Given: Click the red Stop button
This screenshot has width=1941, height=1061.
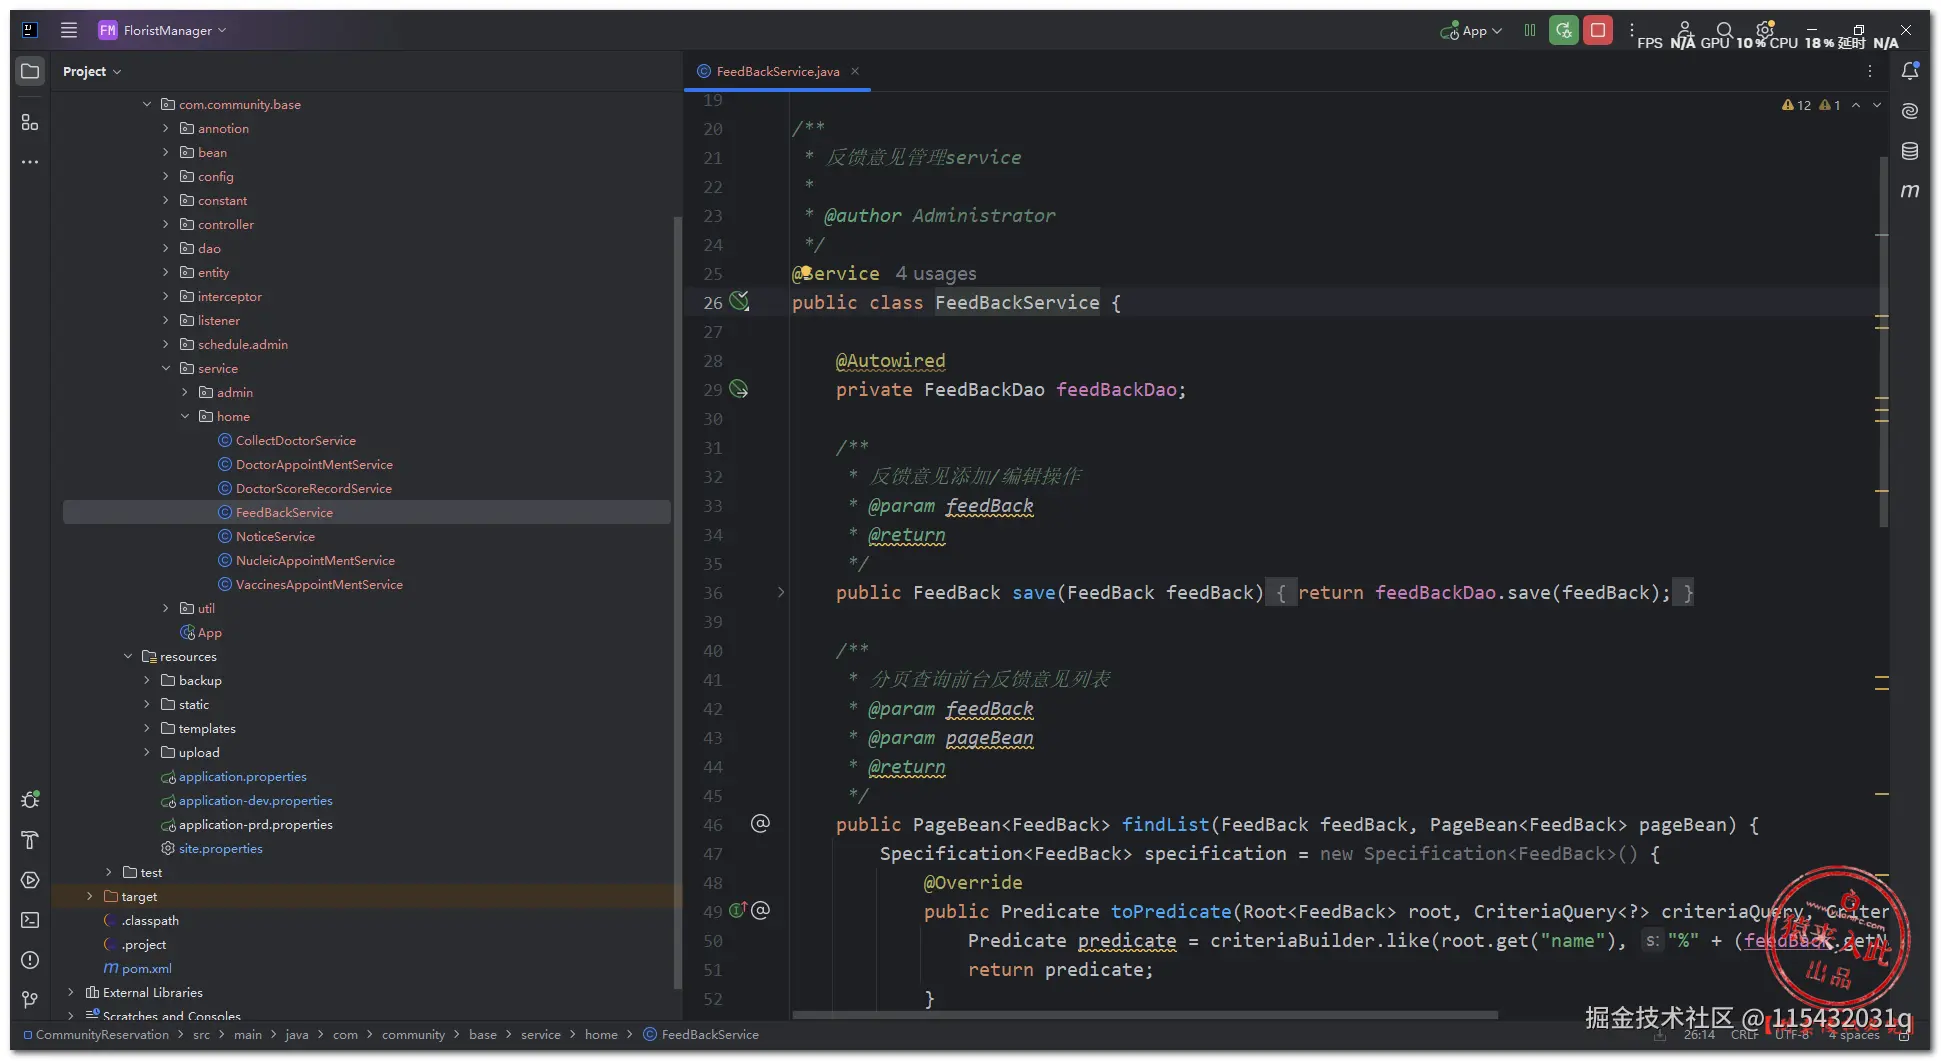Looking at the screenshot, I should (1598, 31).
